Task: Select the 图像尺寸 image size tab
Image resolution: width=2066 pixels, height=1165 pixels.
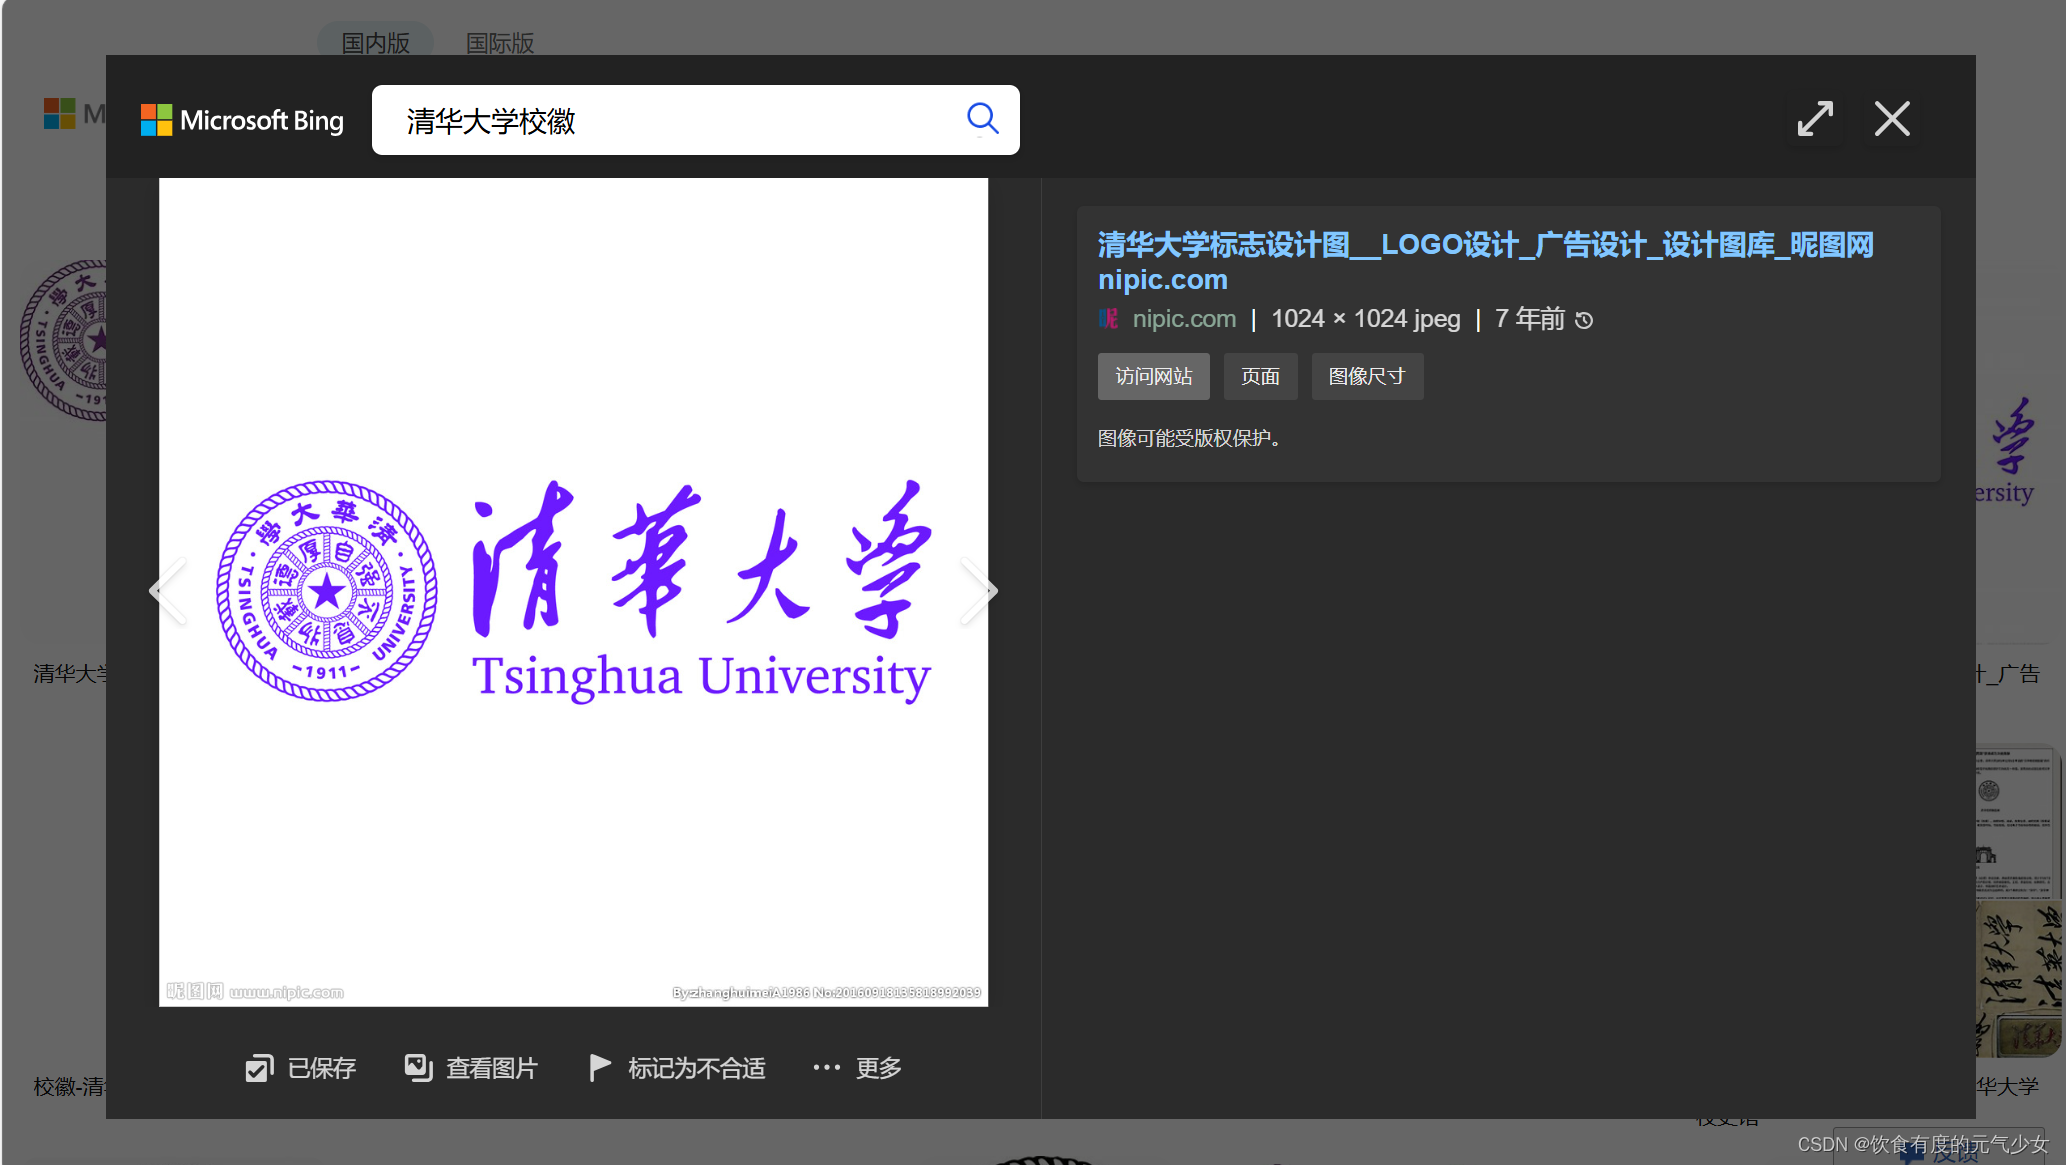Action: 1366,376
